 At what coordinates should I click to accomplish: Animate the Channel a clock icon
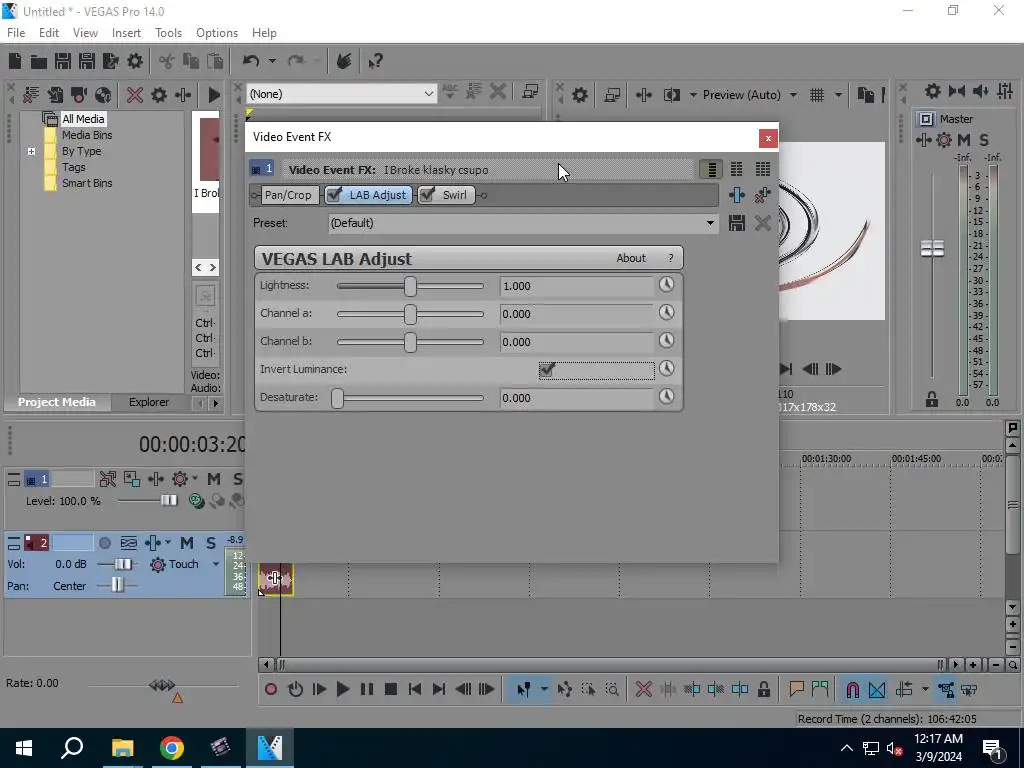click(666, 312)
